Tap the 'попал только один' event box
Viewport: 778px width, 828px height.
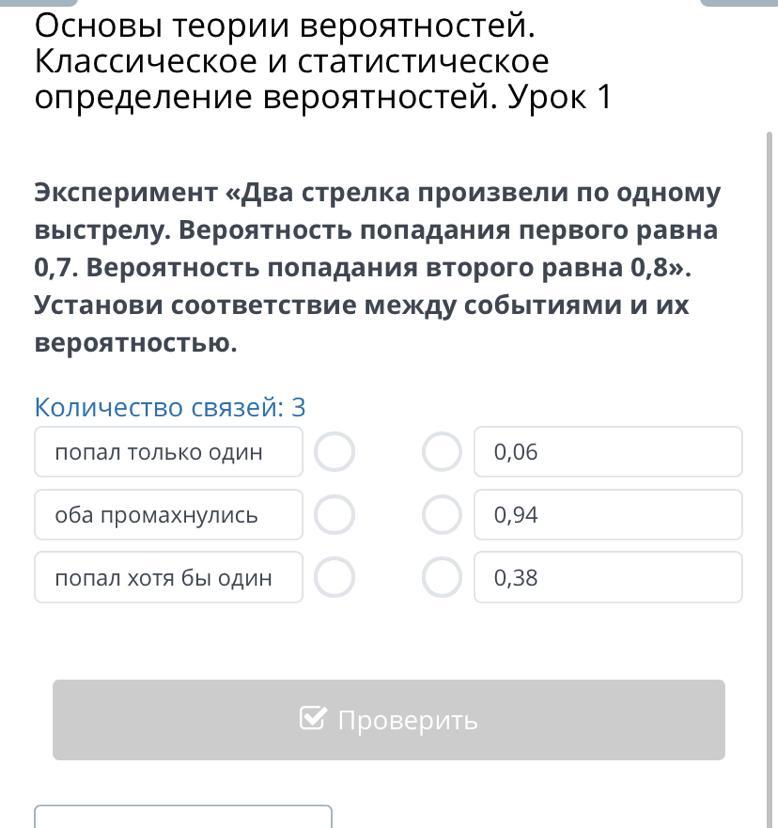click(x=168, y=452)
